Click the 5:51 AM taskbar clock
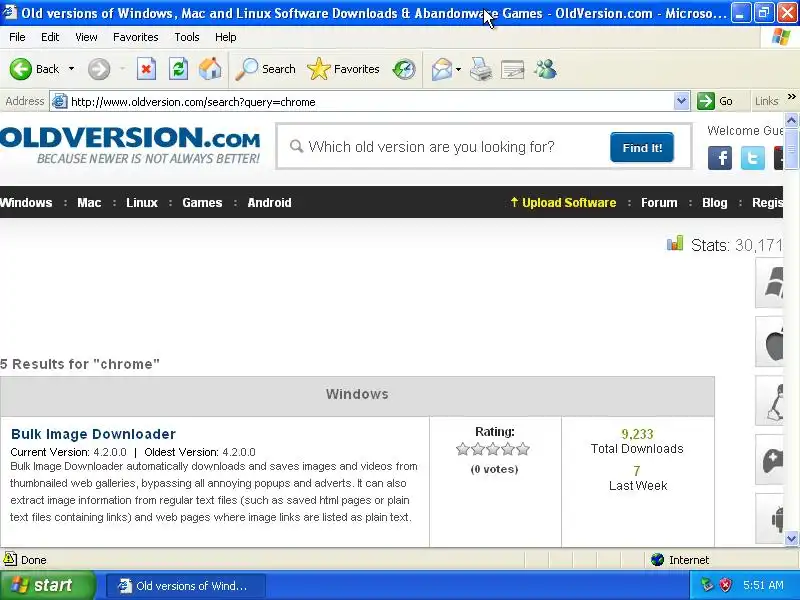This screenshot has height=600, width=800. [x=763, y=585]
